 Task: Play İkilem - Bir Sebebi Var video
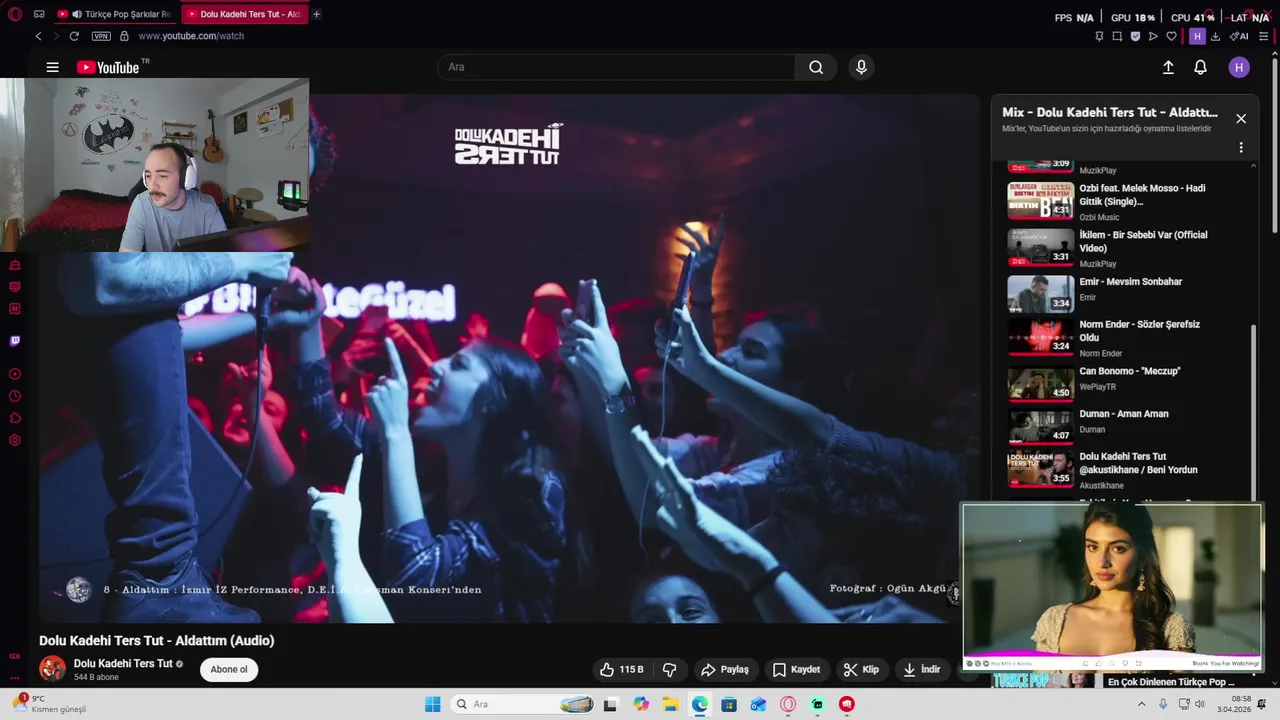coord(1128,248)
